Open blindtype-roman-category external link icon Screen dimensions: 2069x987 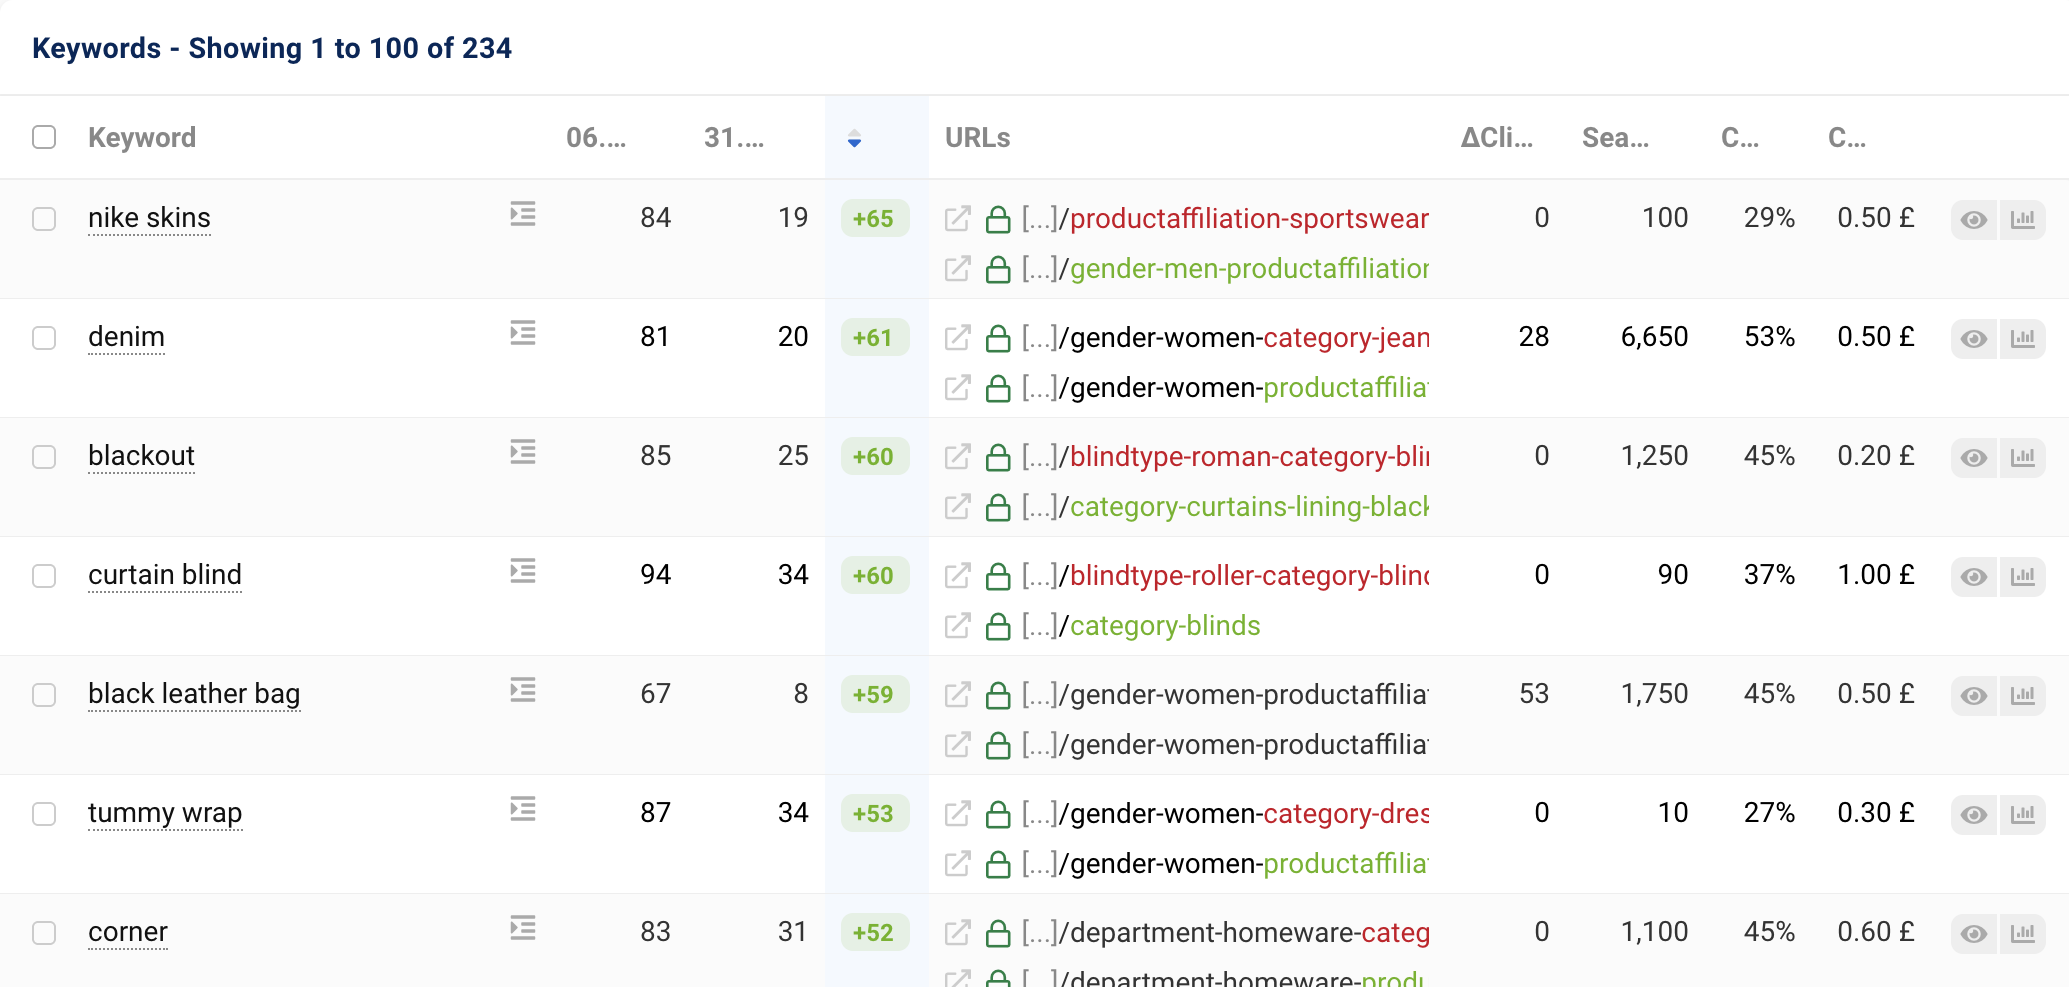point(958,457)
